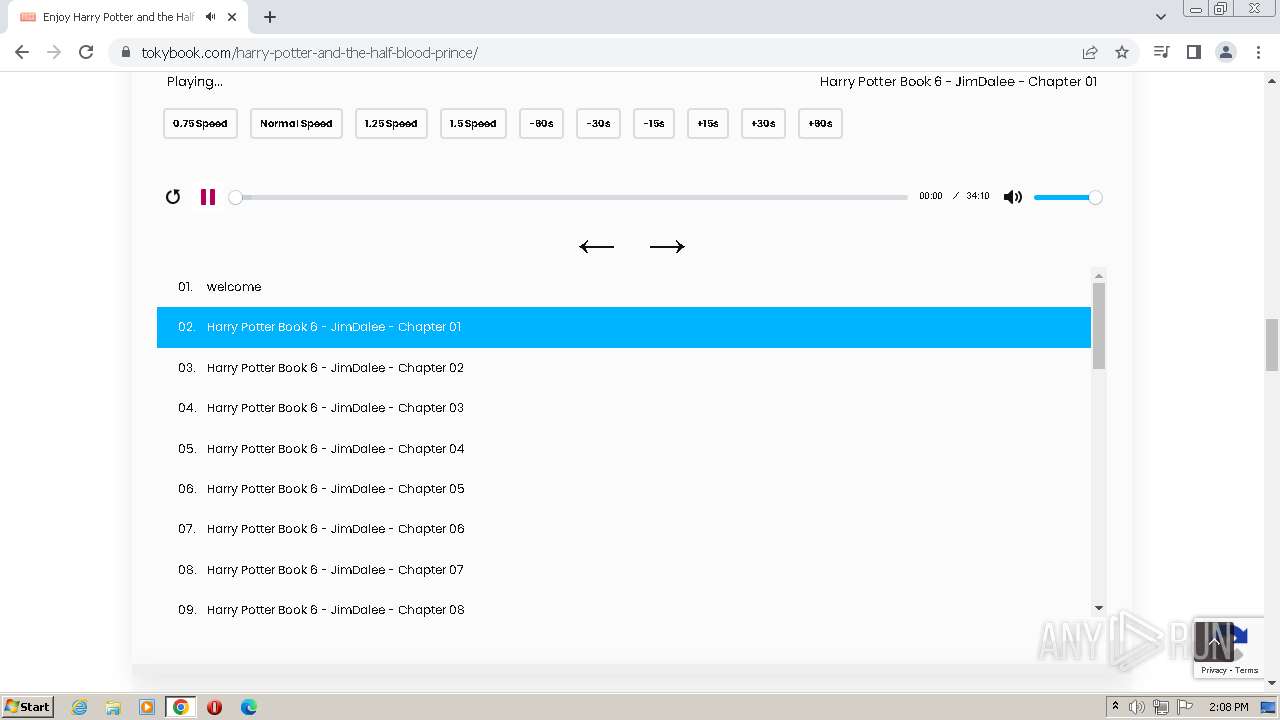Set playback to 0.75 Speed
1280x720 pixels.
[x=200, y=124]
